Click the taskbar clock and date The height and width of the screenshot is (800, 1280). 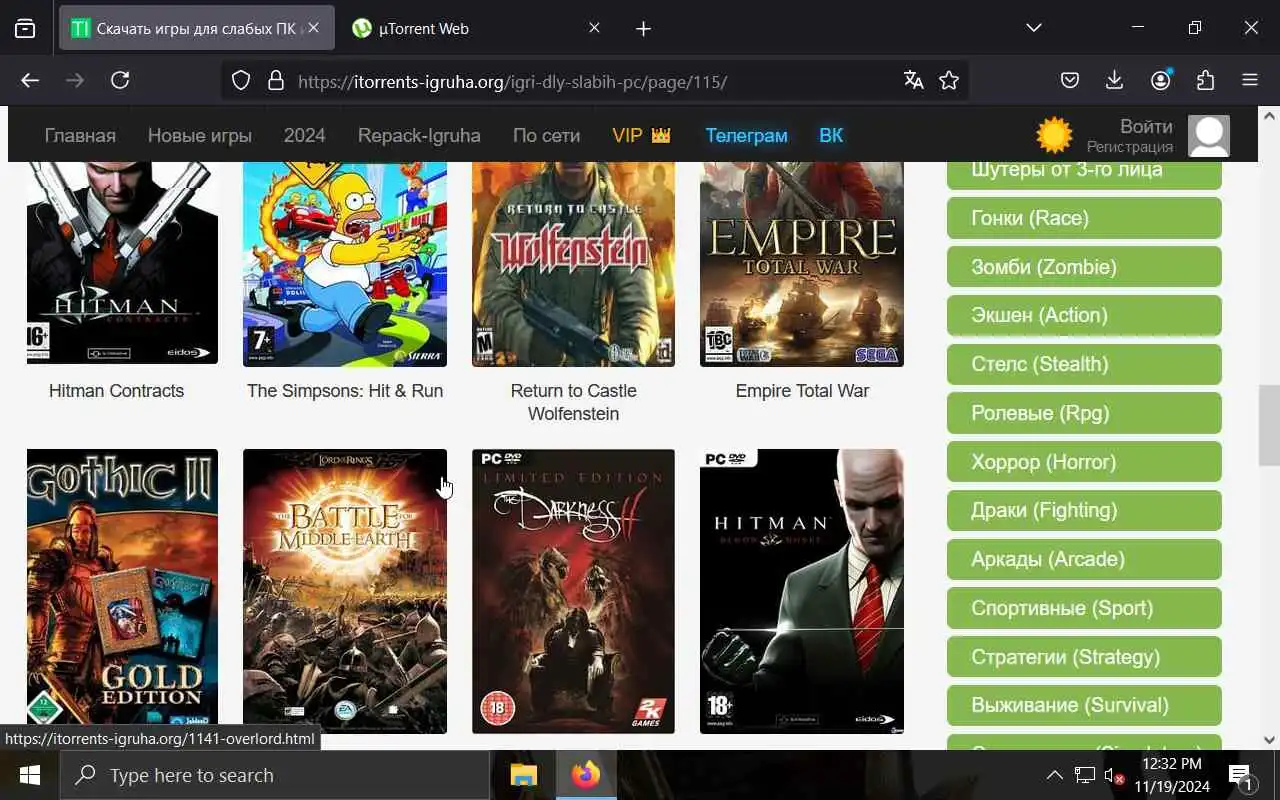(1172, 775)
